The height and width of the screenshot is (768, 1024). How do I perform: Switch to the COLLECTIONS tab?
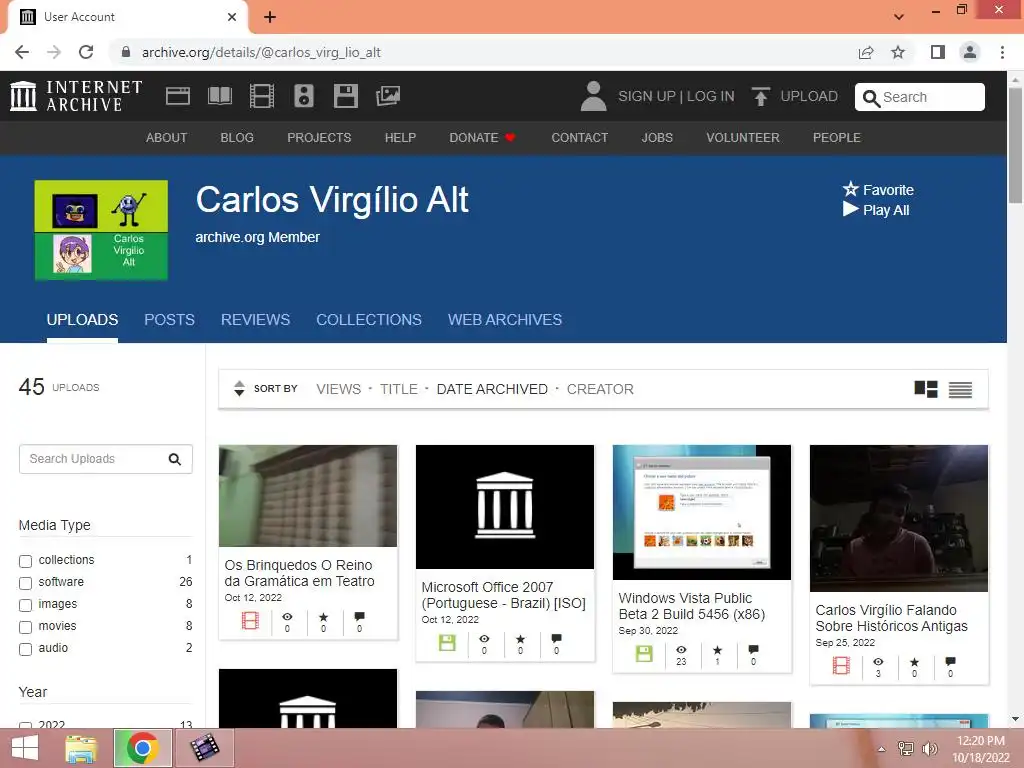pyautogui.click(x=369, y=320)
